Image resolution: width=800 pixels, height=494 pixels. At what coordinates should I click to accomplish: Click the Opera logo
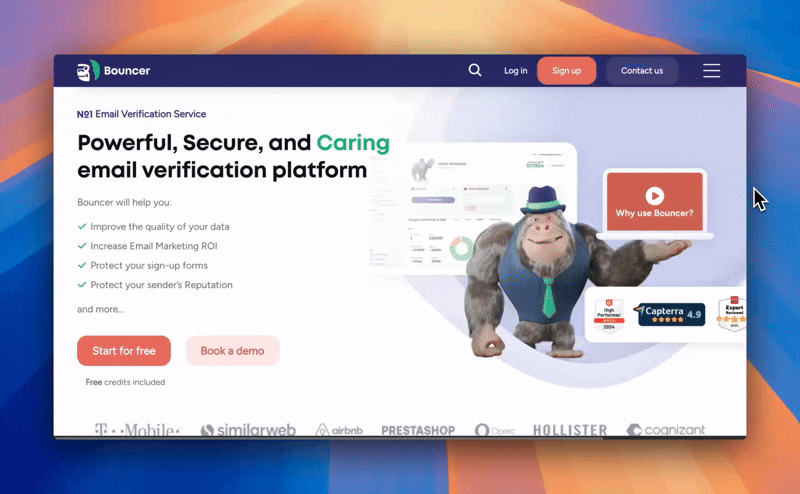pyautogui.click(x=494, y=431)
